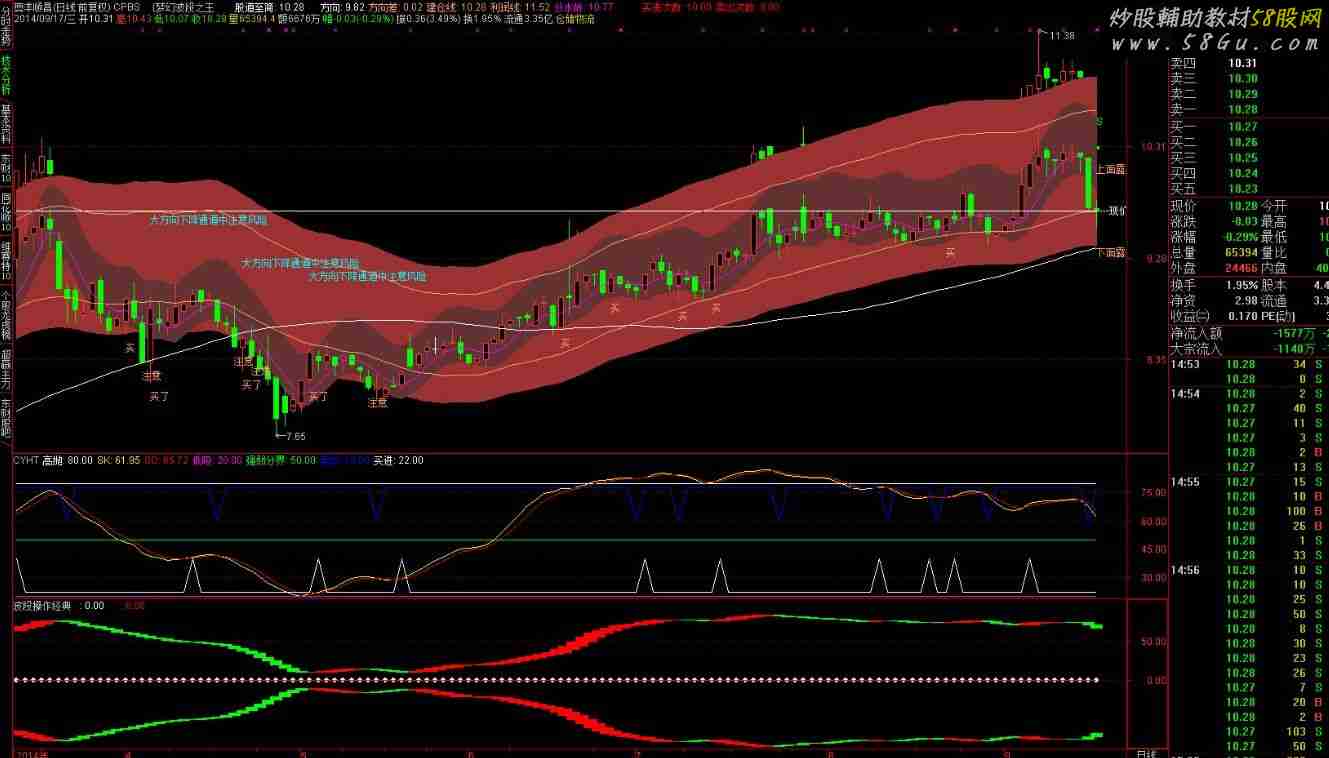Click the 14:55 time label in tick list
This screenshot has height=758, width=1329.
click(1185, 482)
